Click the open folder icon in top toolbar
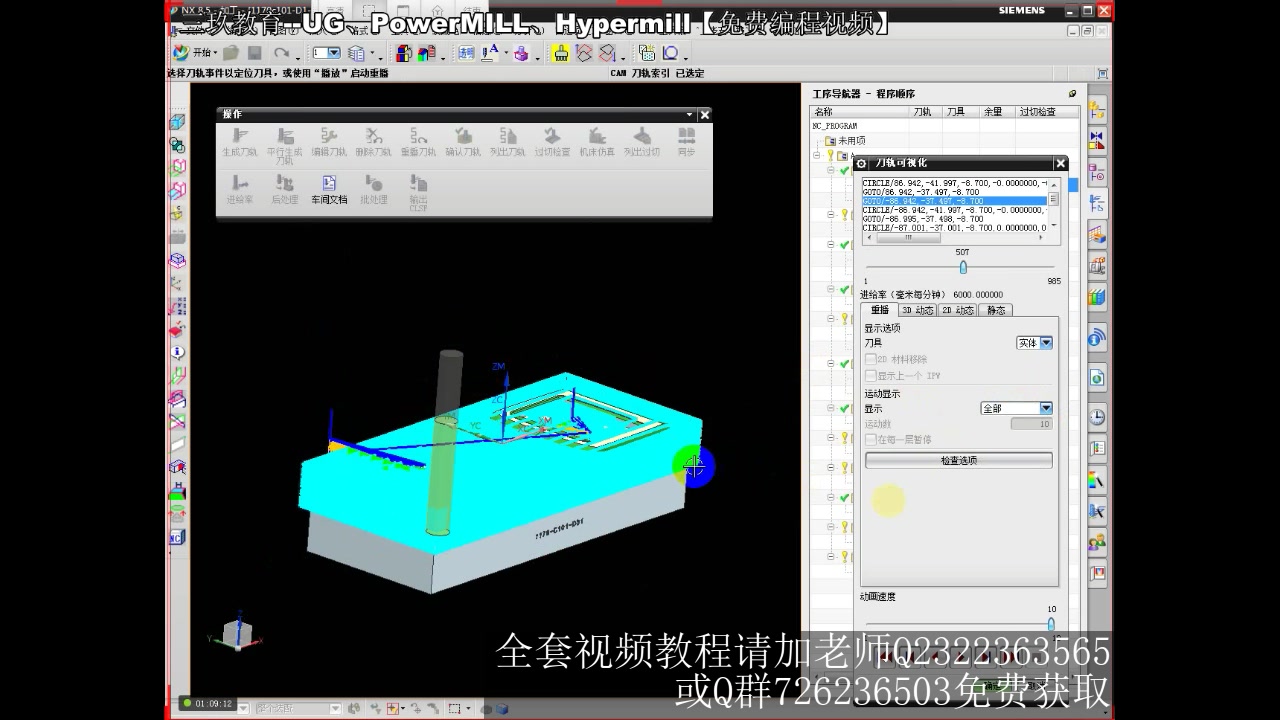This screenshot has width=1280, height=720. [x=231, y=53]
